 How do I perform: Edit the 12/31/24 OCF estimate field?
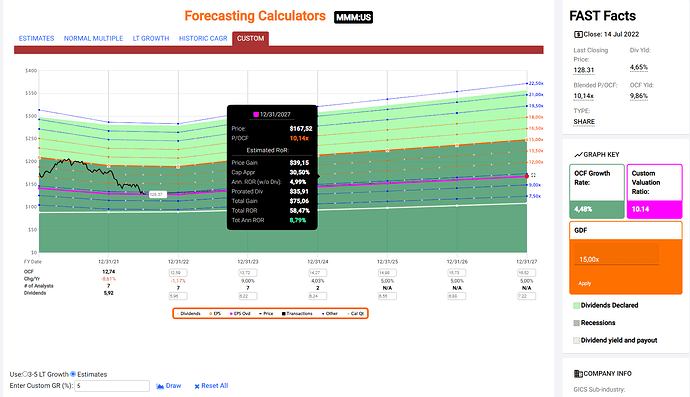(x=317, y=273)
